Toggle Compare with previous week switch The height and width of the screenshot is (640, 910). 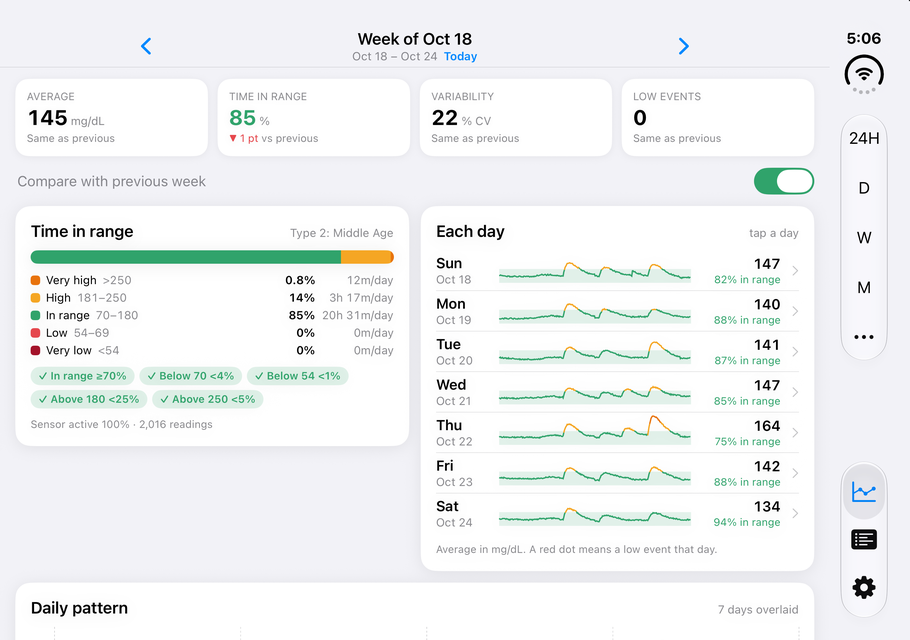tap(783, 181)
